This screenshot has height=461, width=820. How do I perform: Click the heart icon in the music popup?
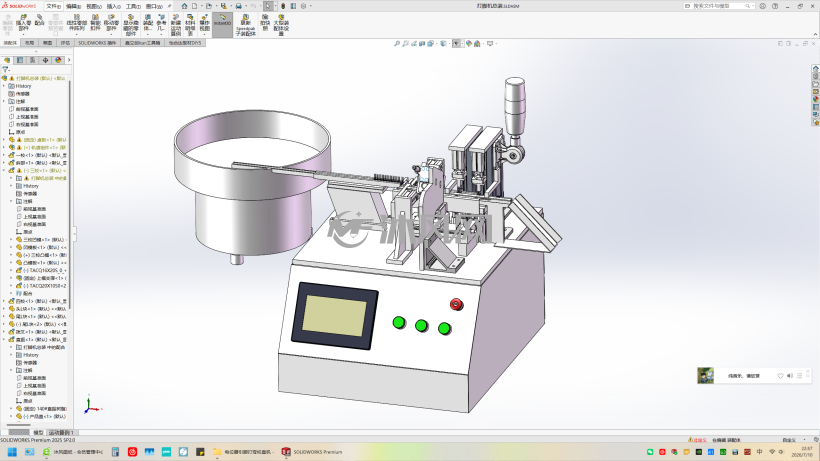pos(780,376)
